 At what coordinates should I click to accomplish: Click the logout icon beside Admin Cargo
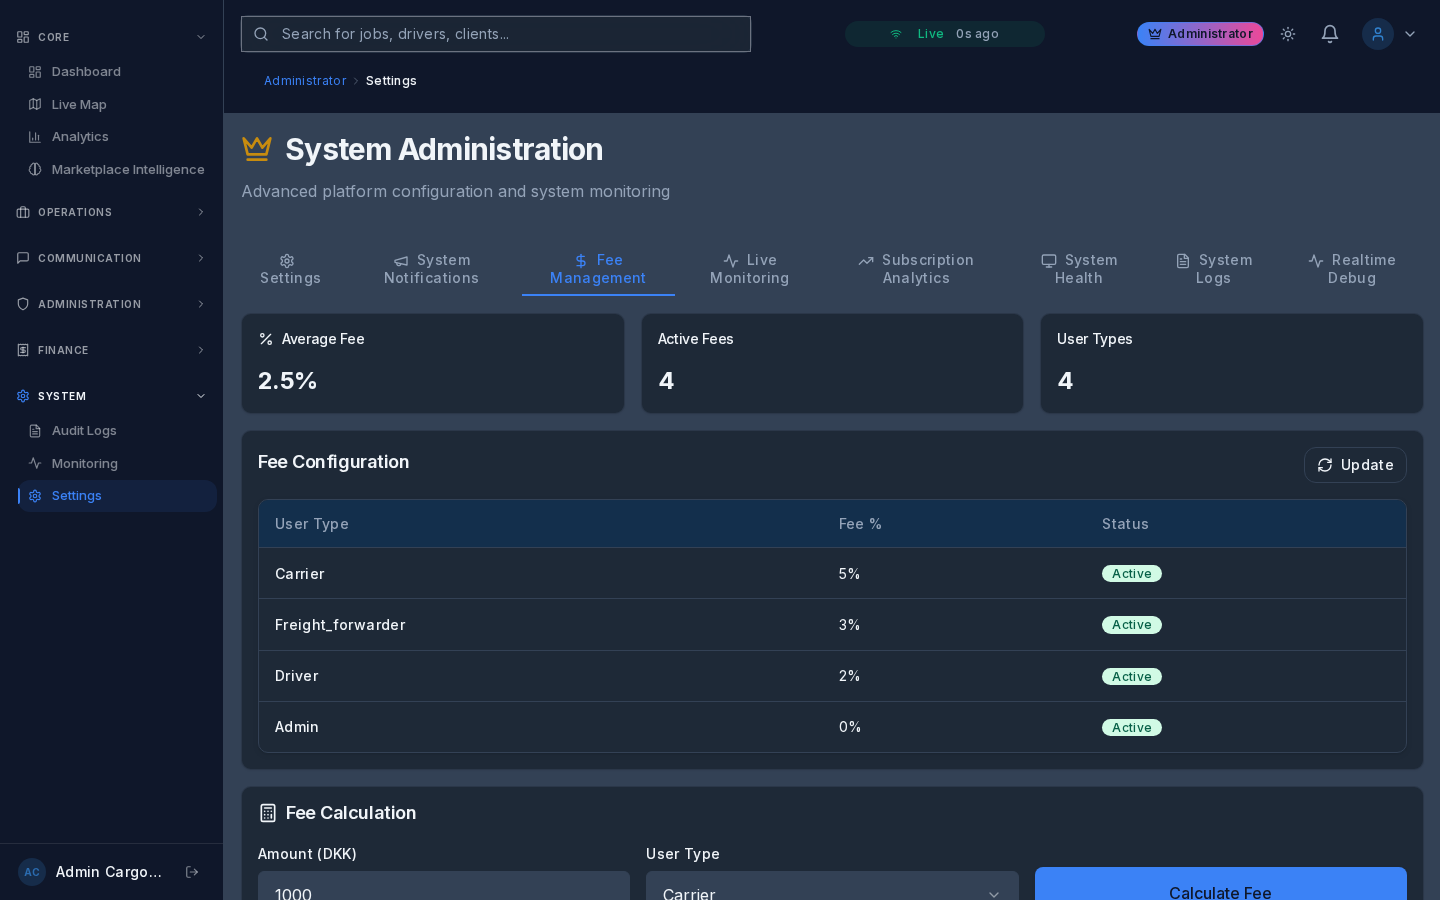point(192,872)
